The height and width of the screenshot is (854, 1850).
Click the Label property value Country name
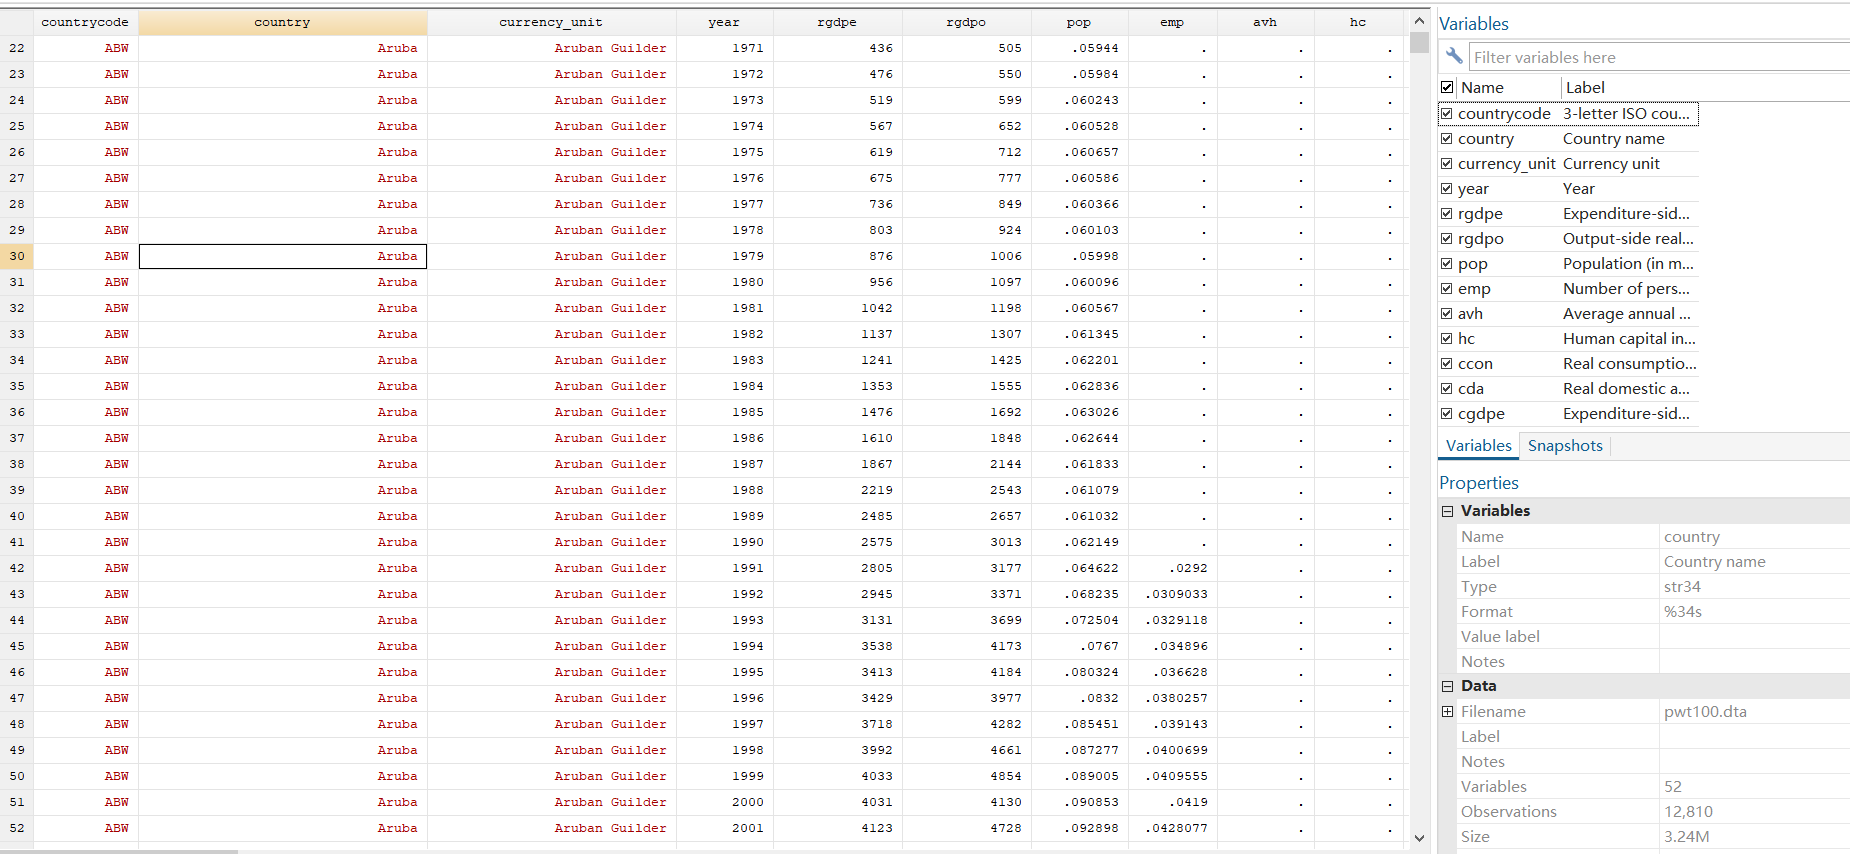(x=1714, y=562)
